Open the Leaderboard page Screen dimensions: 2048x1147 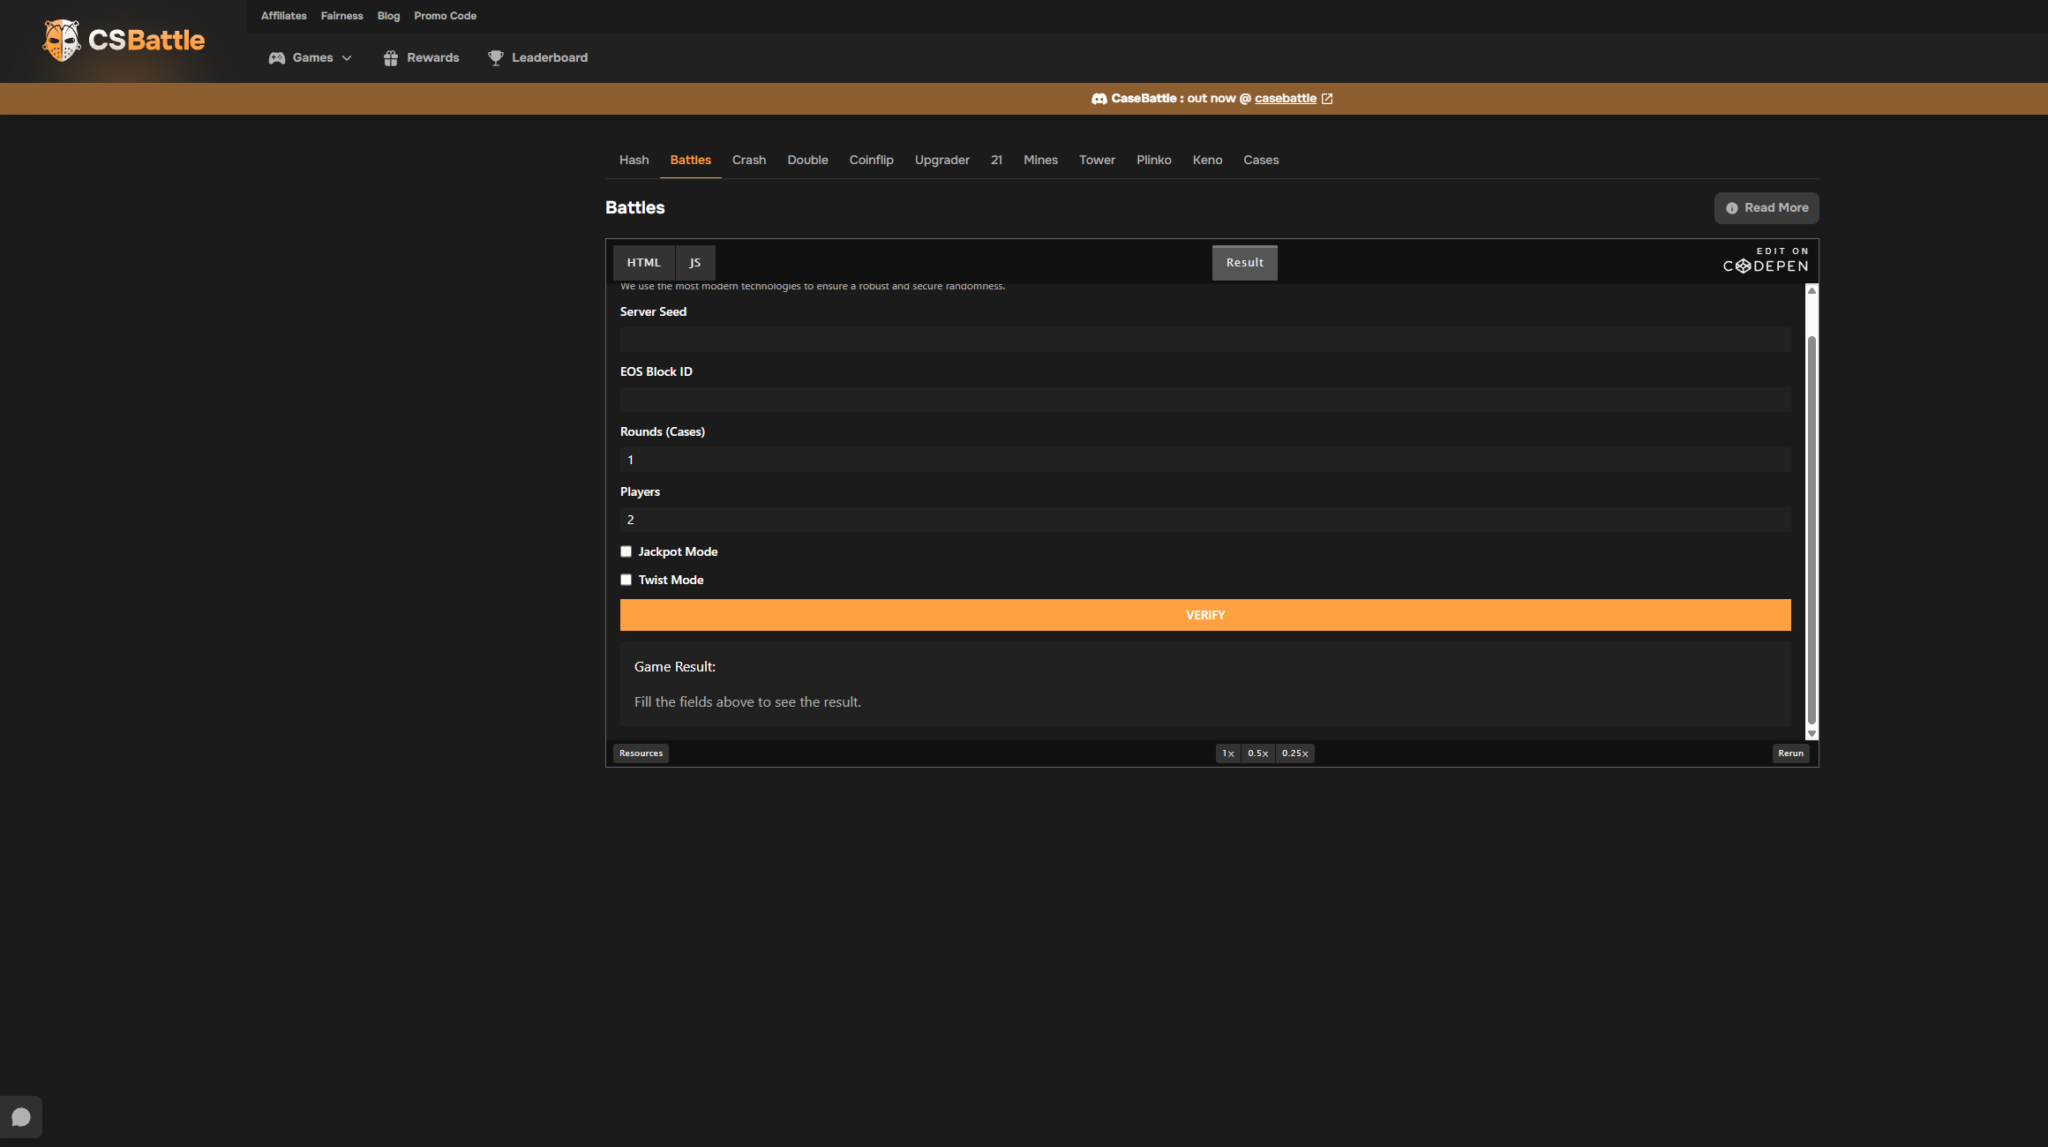(538, 58)
